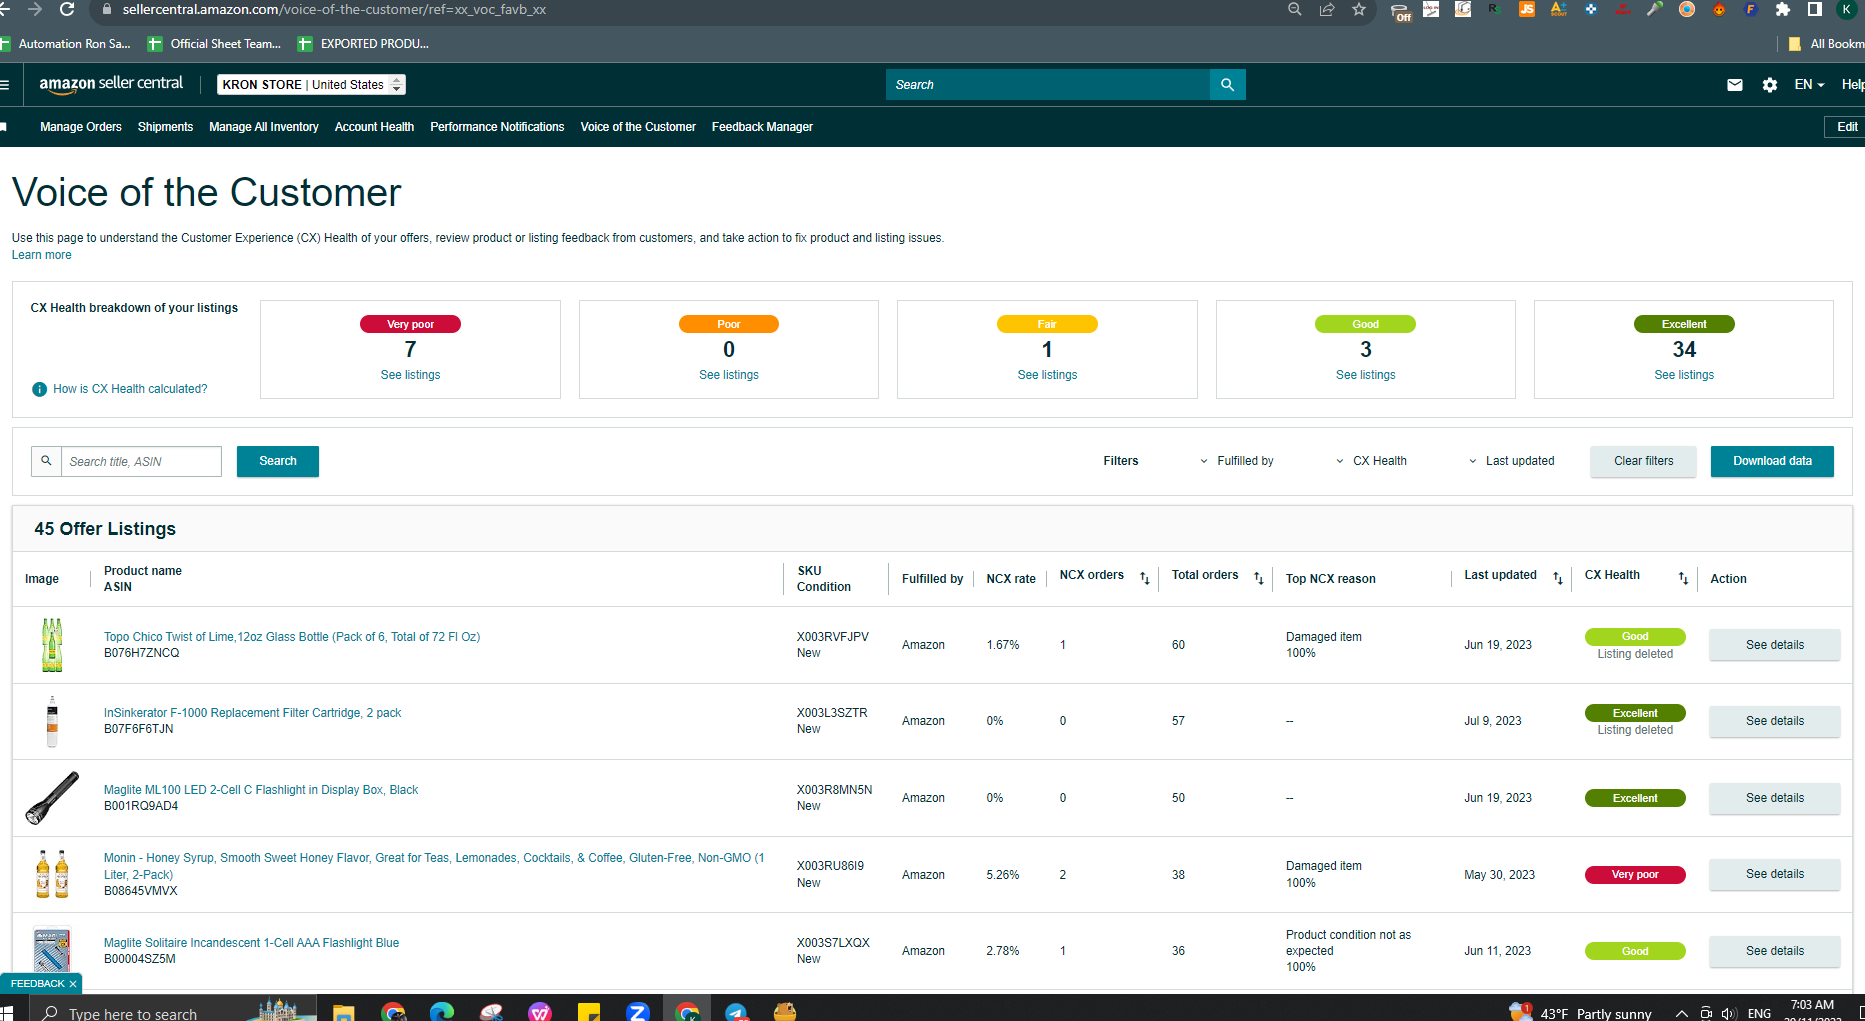This screenshot has width=1865, height=1021.
Task: Sort by the Total orders column arrows
Action: click(x=1259, y=578)
